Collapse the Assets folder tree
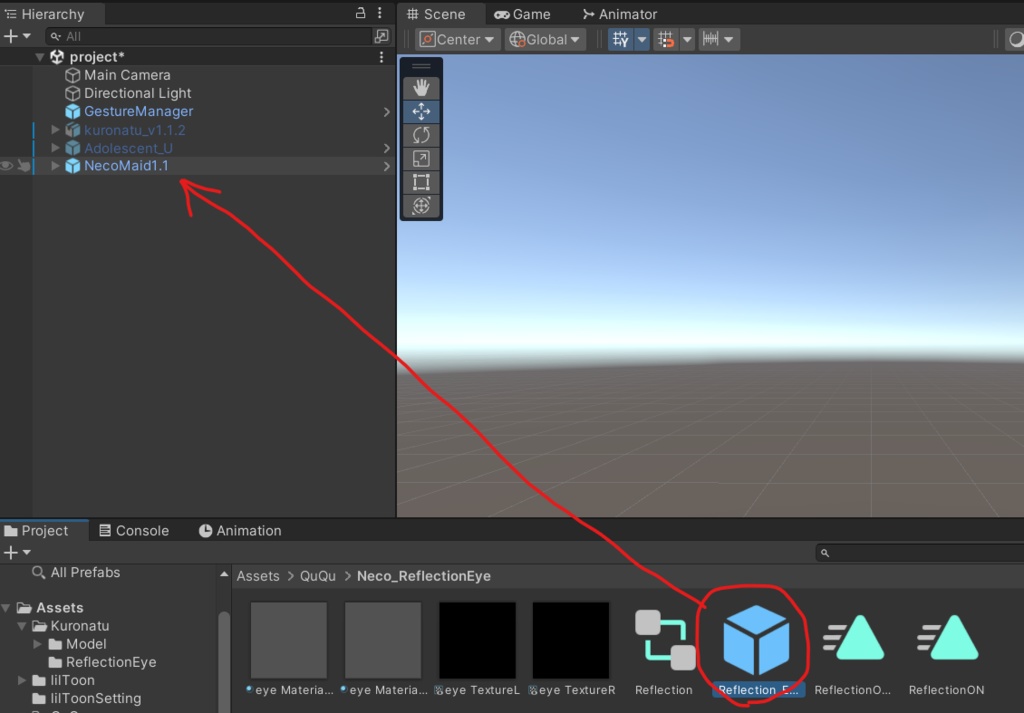 [x=6, y=608]
